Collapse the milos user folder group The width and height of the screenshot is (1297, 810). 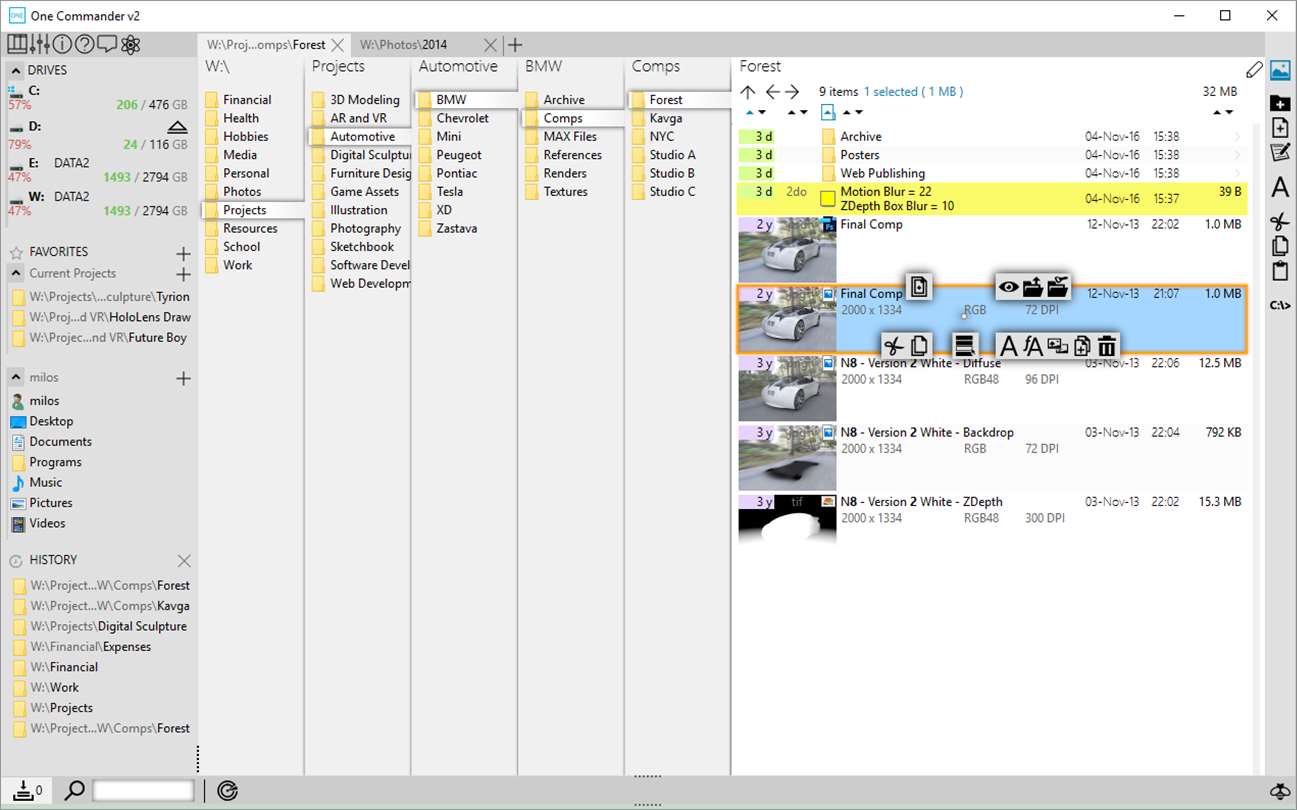[x=17, y=377]
